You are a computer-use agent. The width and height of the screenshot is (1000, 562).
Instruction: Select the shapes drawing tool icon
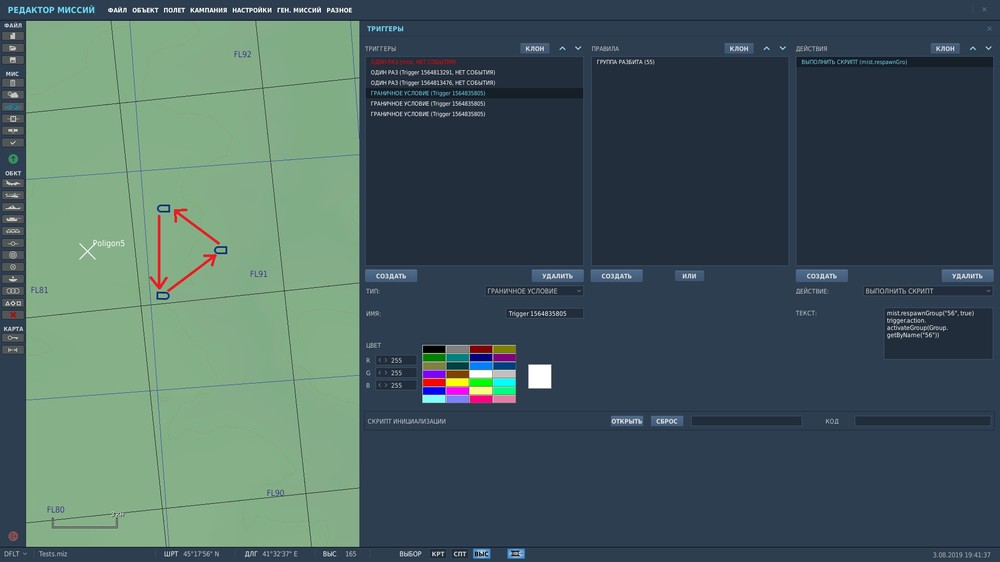click(13, 302)
